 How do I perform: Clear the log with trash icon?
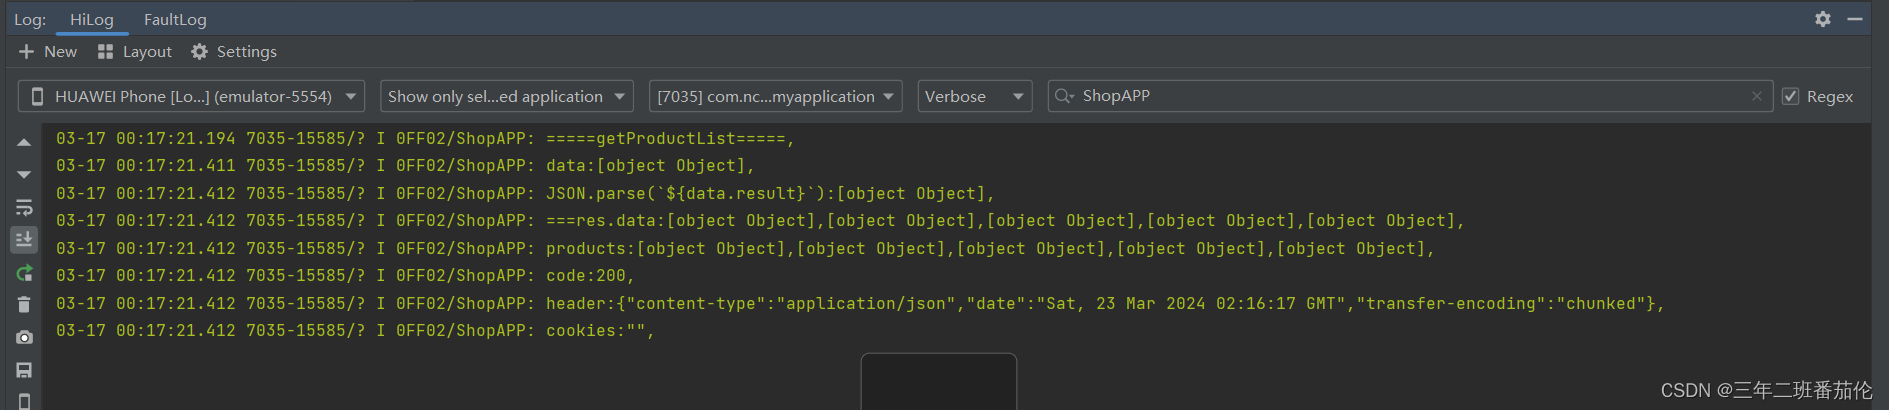coord(24,305)
